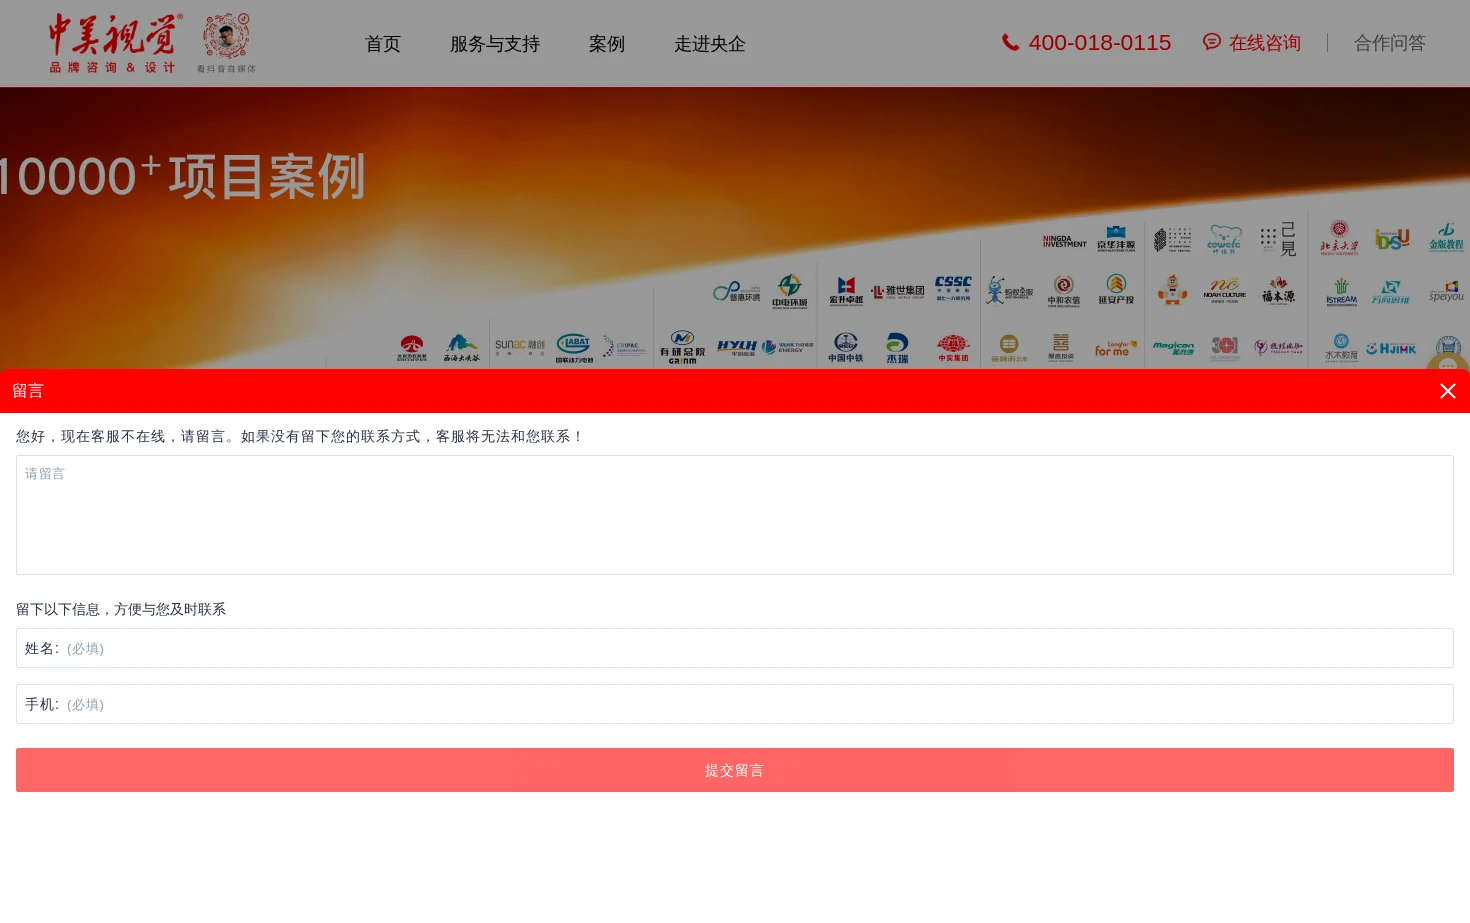Screen dimensions: 1470x923
Task: Click the phone number 400-018-0115
Action: click(1100, 43)
